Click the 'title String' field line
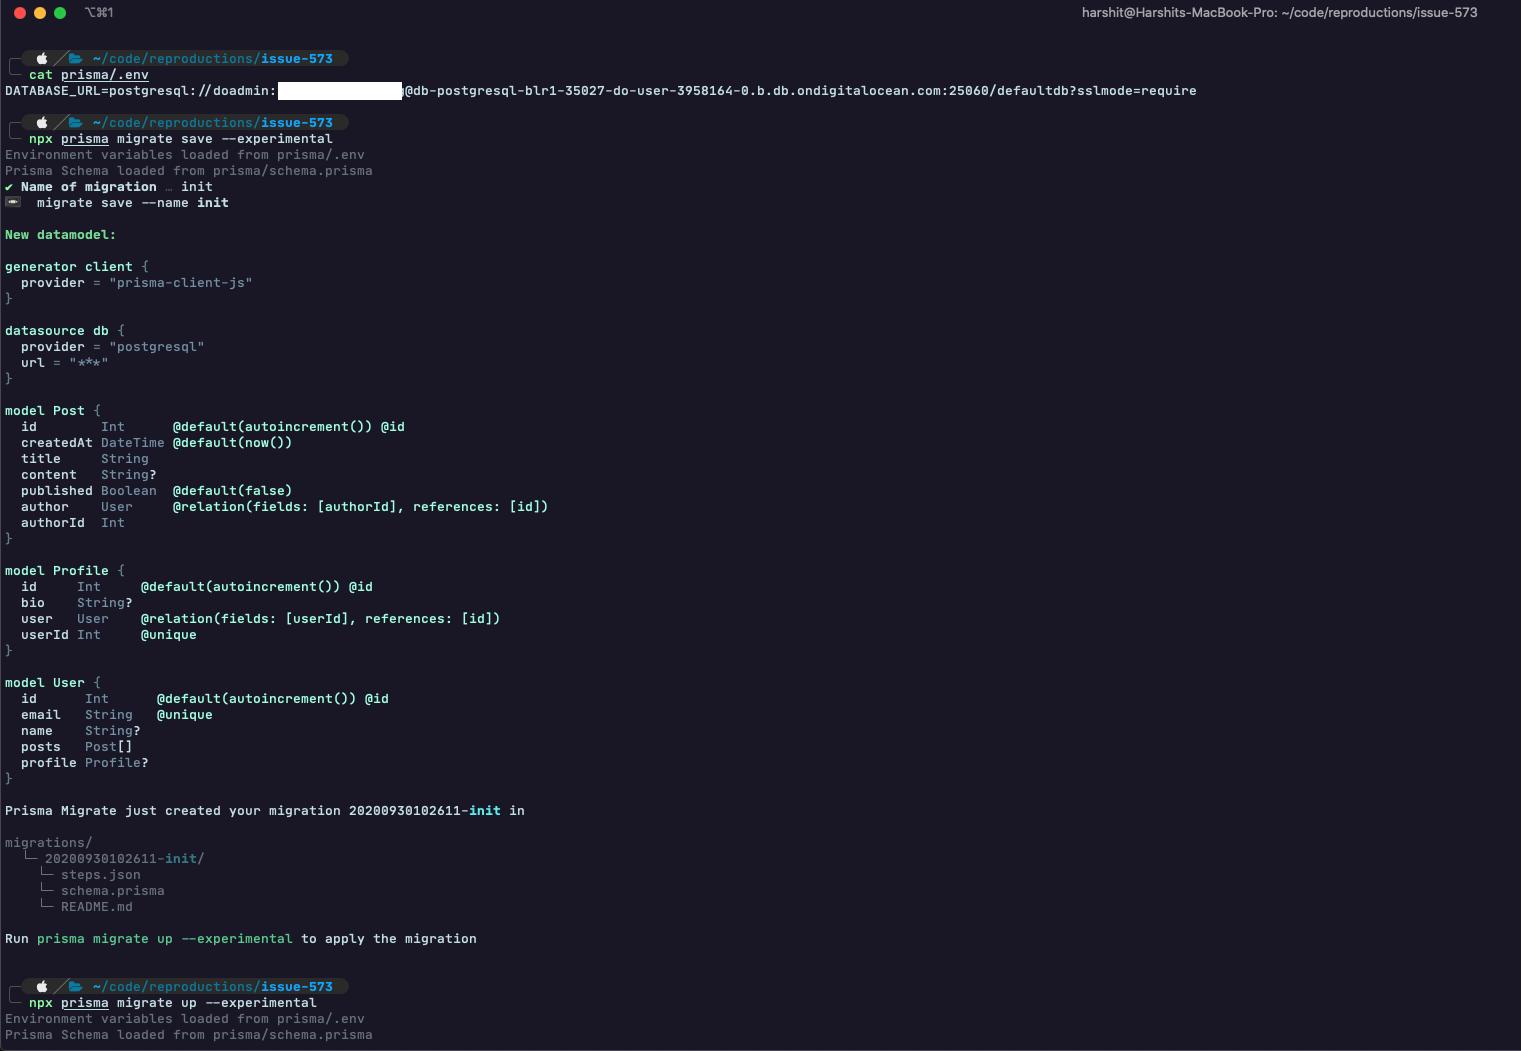Viewport: 1521px width, 1051px height. [x=84, y=459]
